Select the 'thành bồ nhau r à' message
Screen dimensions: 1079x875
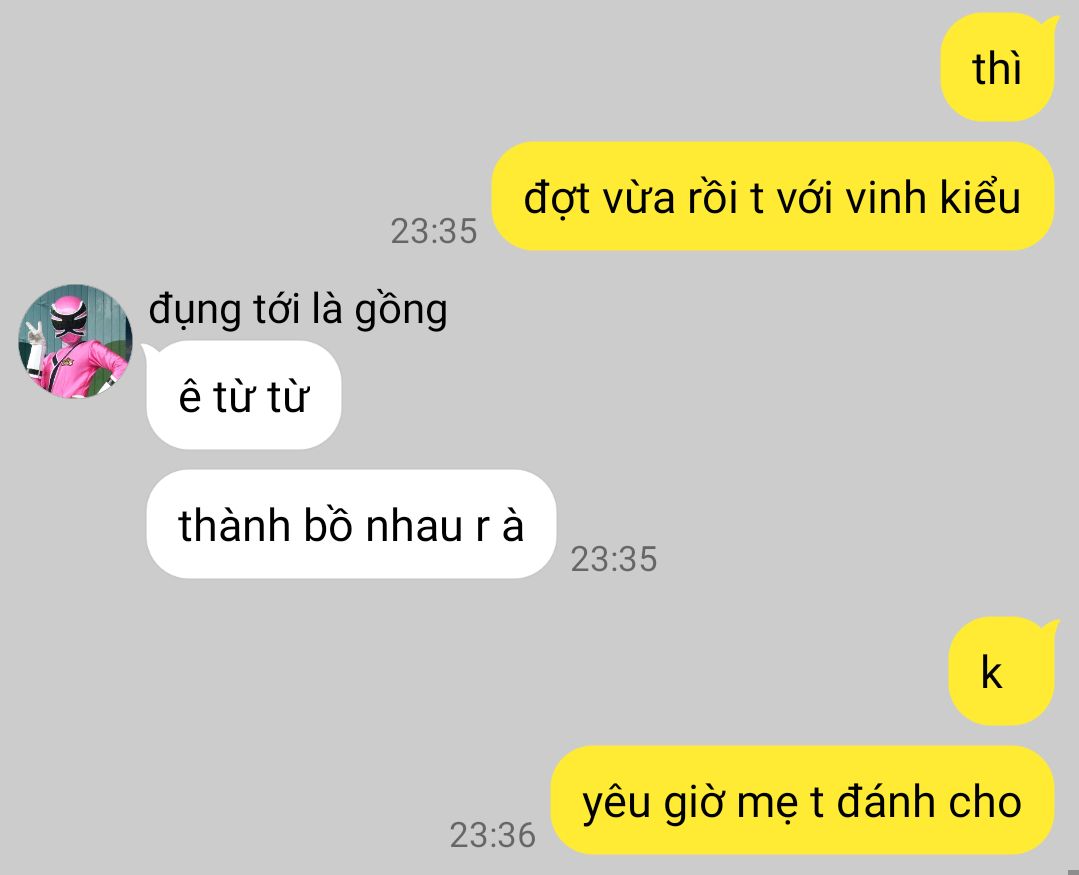pyautogui.click(x=351, y=524)
